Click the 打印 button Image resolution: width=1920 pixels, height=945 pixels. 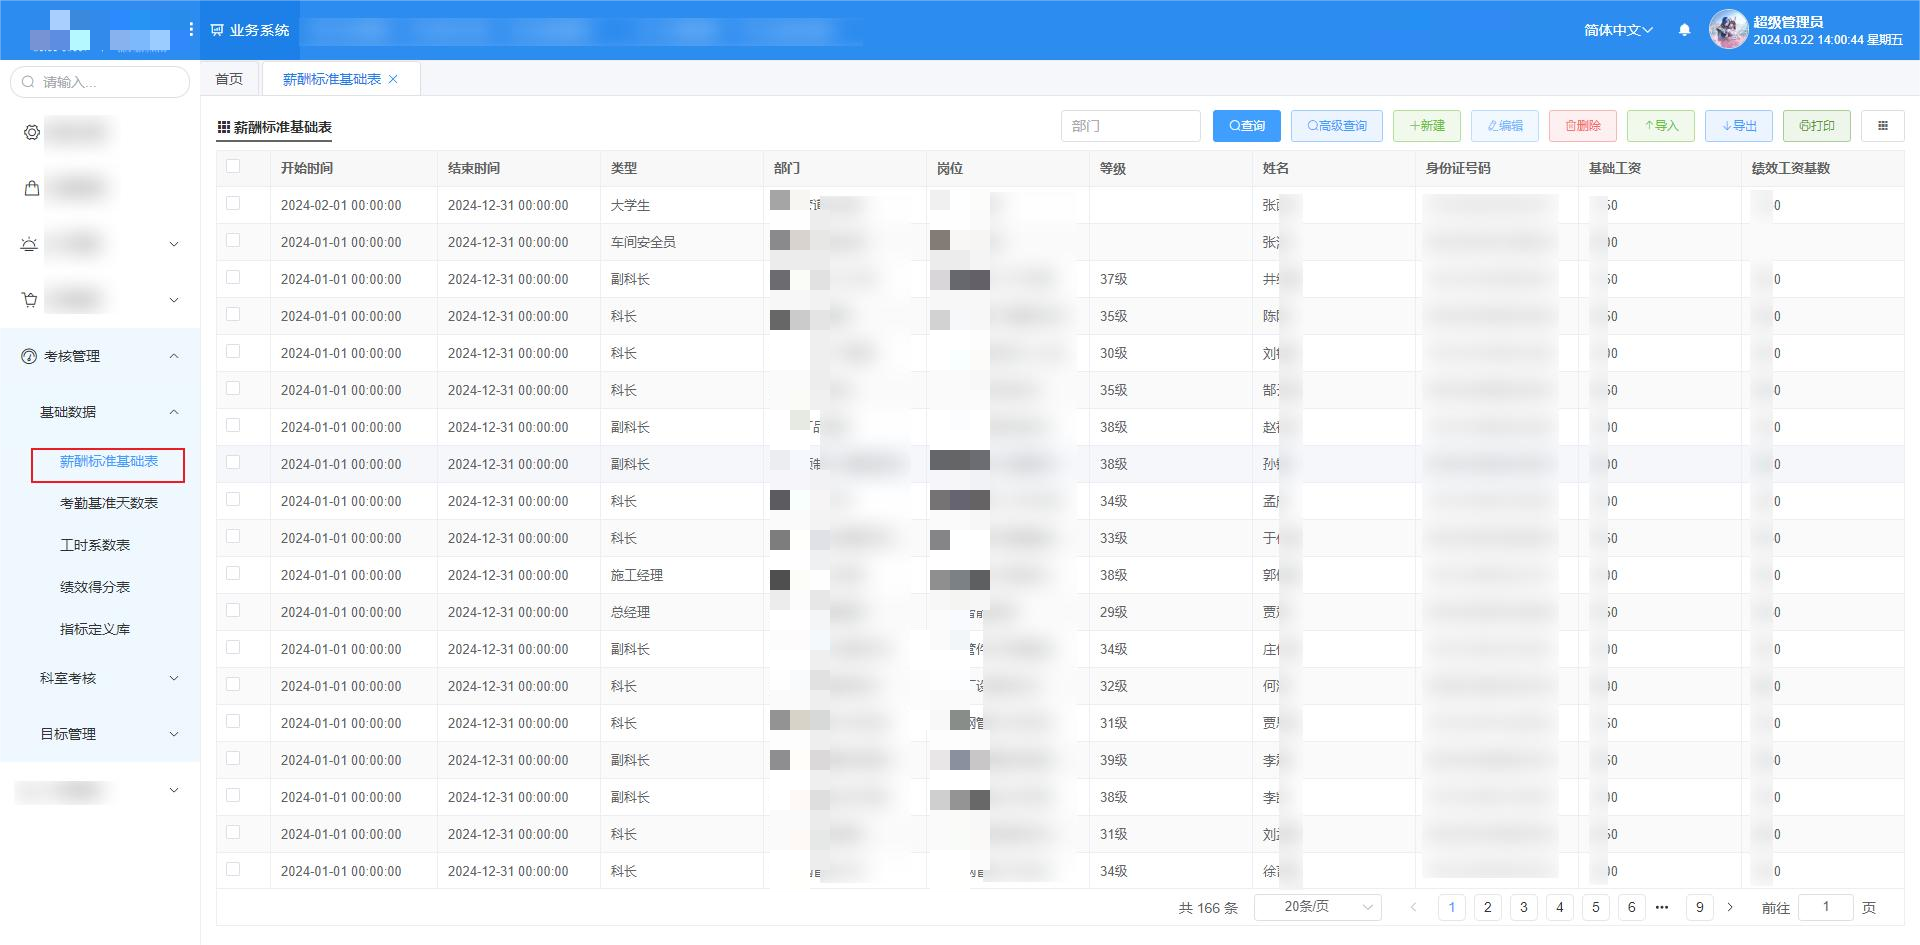click(x=1817, y=126)
